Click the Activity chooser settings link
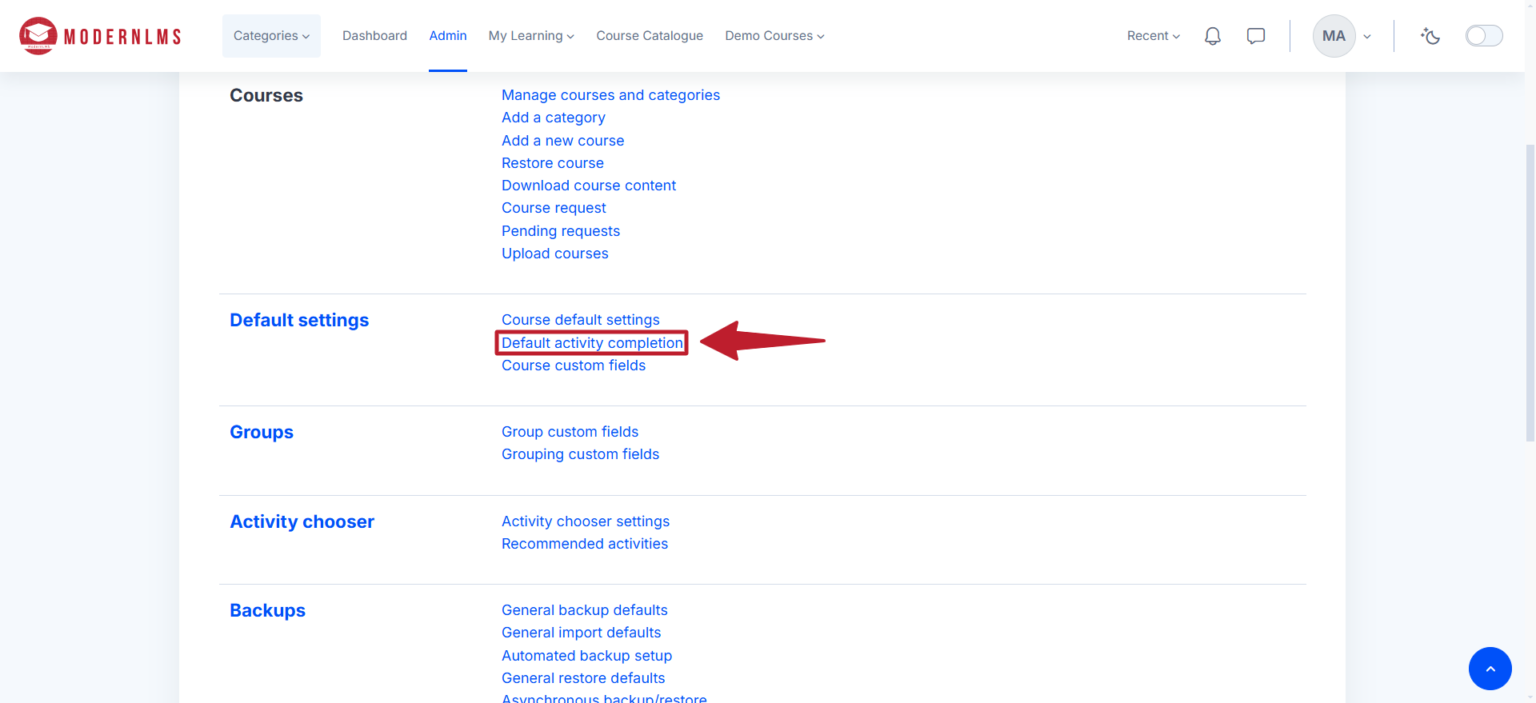Screen dimensions: 1536x703 tap(585, 521)
